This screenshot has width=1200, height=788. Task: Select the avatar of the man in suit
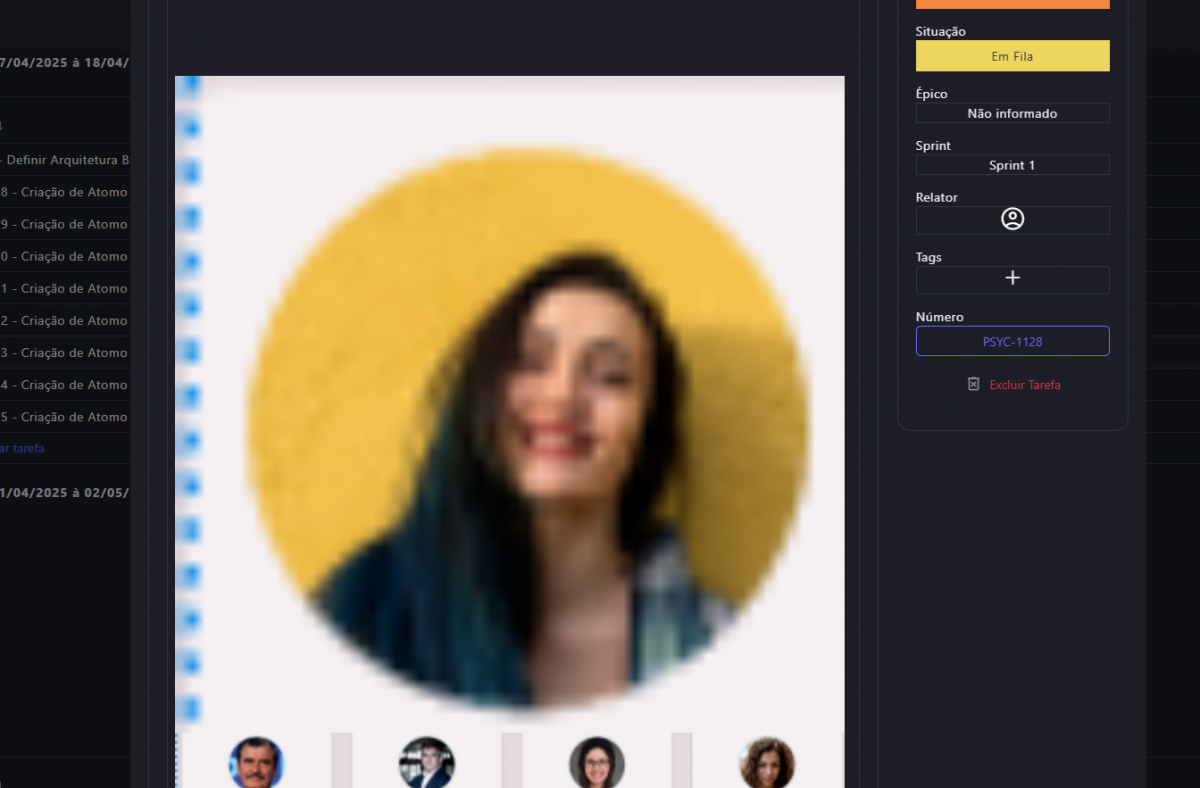tap(427, 763)
